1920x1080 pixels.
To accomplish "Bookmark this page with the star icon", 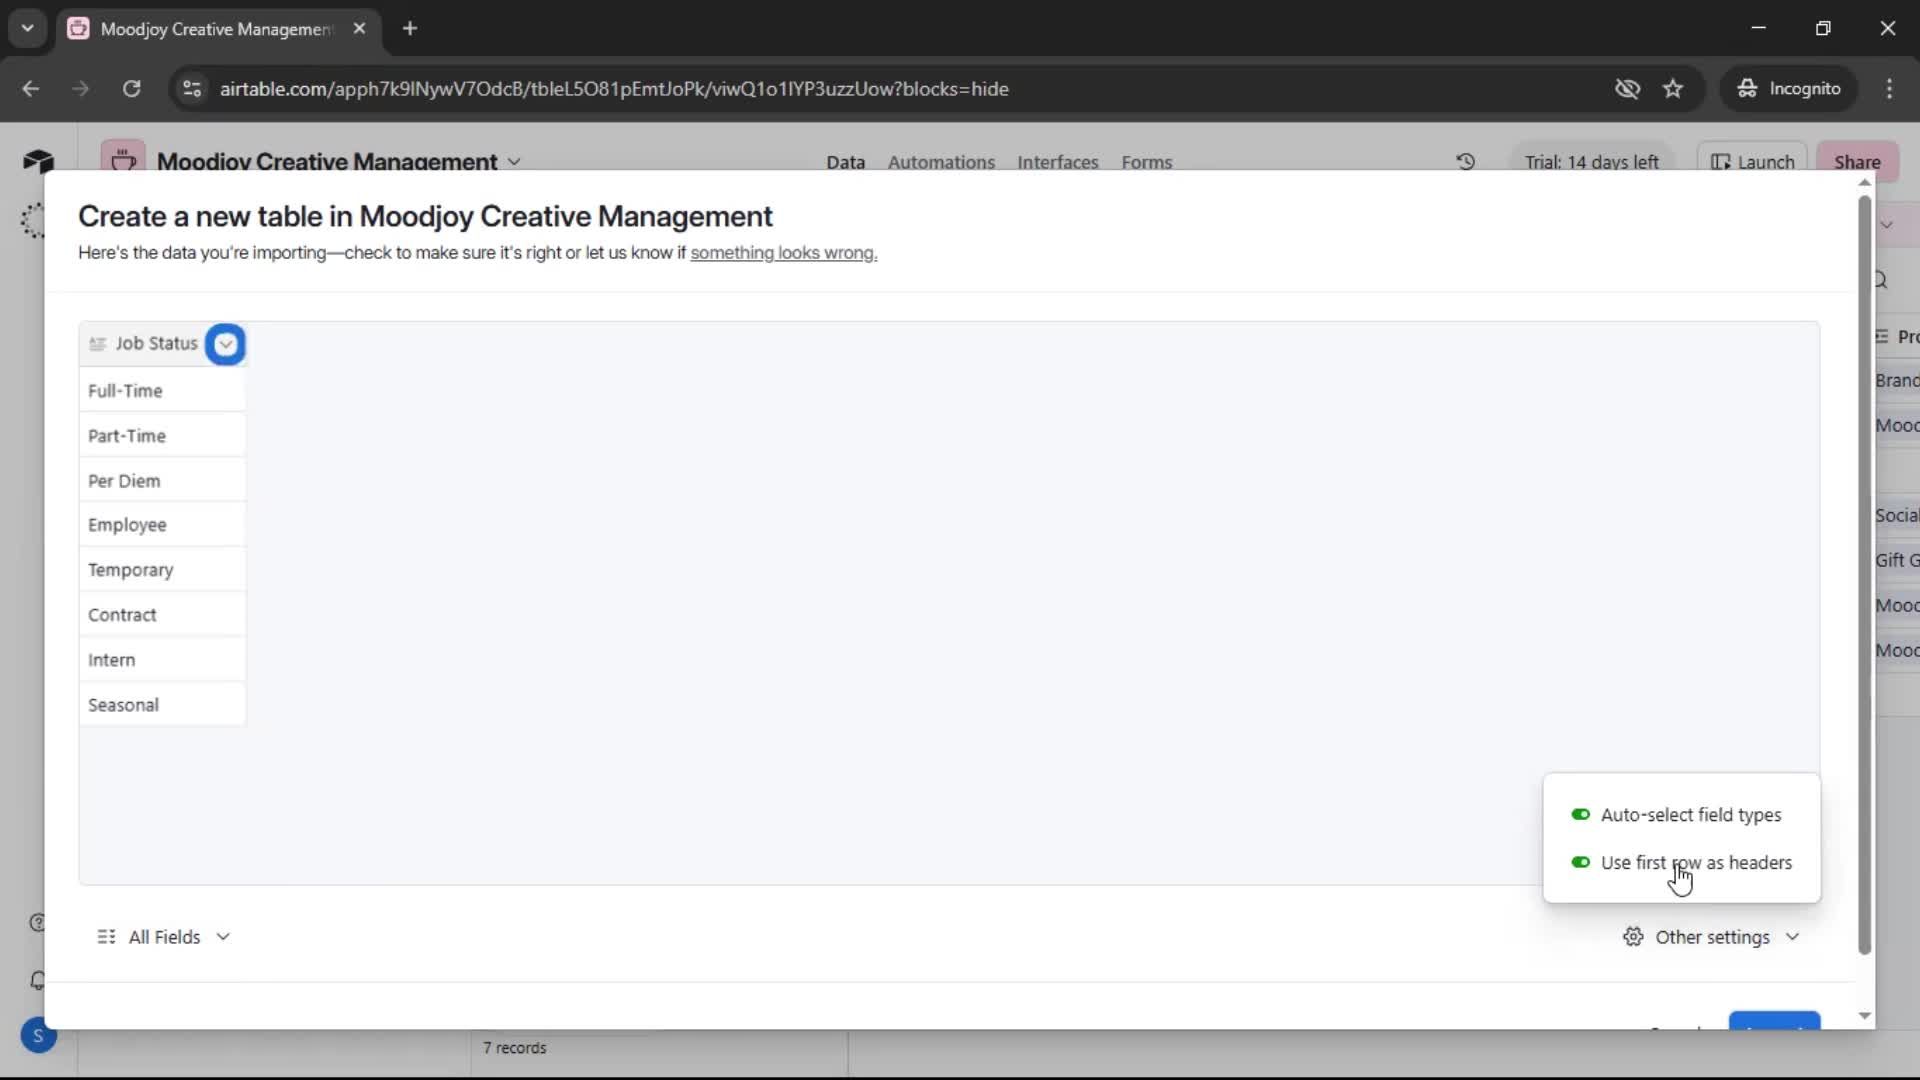I will 1673,89.
